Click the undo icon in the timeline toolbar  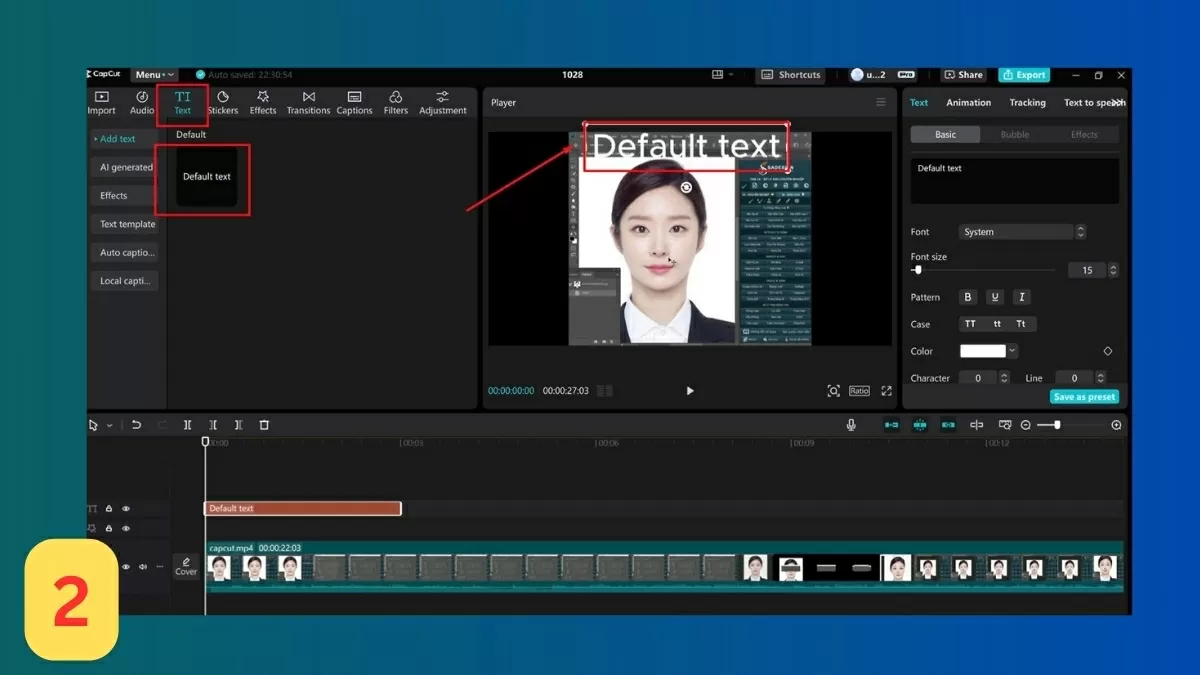pos(137,424)
